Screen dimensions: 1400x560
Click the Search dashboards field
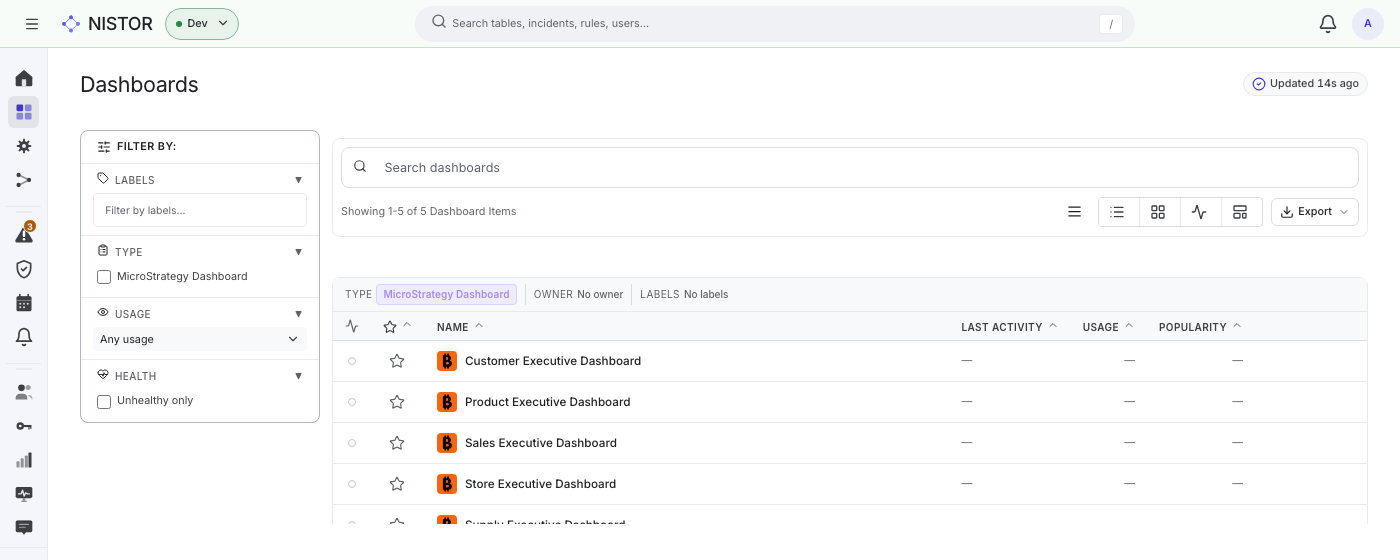(x=850, y=168)
